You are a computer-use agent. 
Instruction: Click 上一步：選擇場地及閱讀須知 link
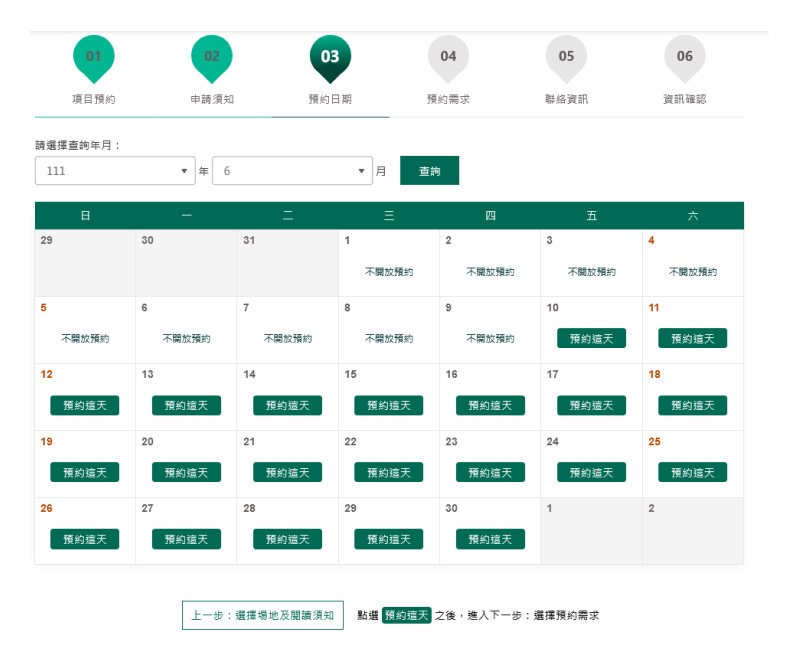pyautogui.click(x=263, y=615)
